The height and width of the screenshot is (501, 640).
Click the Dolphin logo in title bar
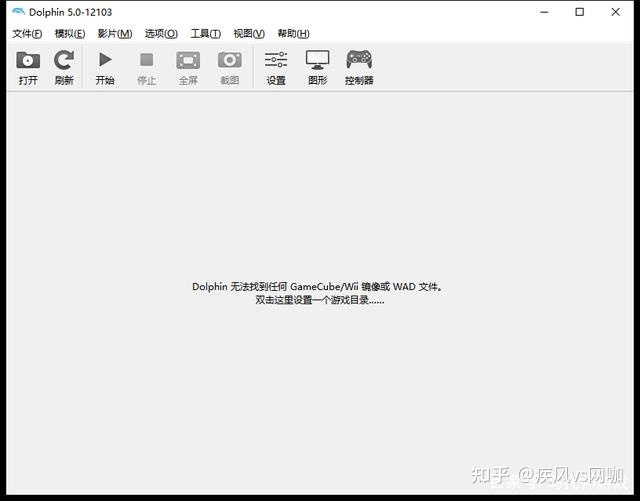tap(18, 12)
